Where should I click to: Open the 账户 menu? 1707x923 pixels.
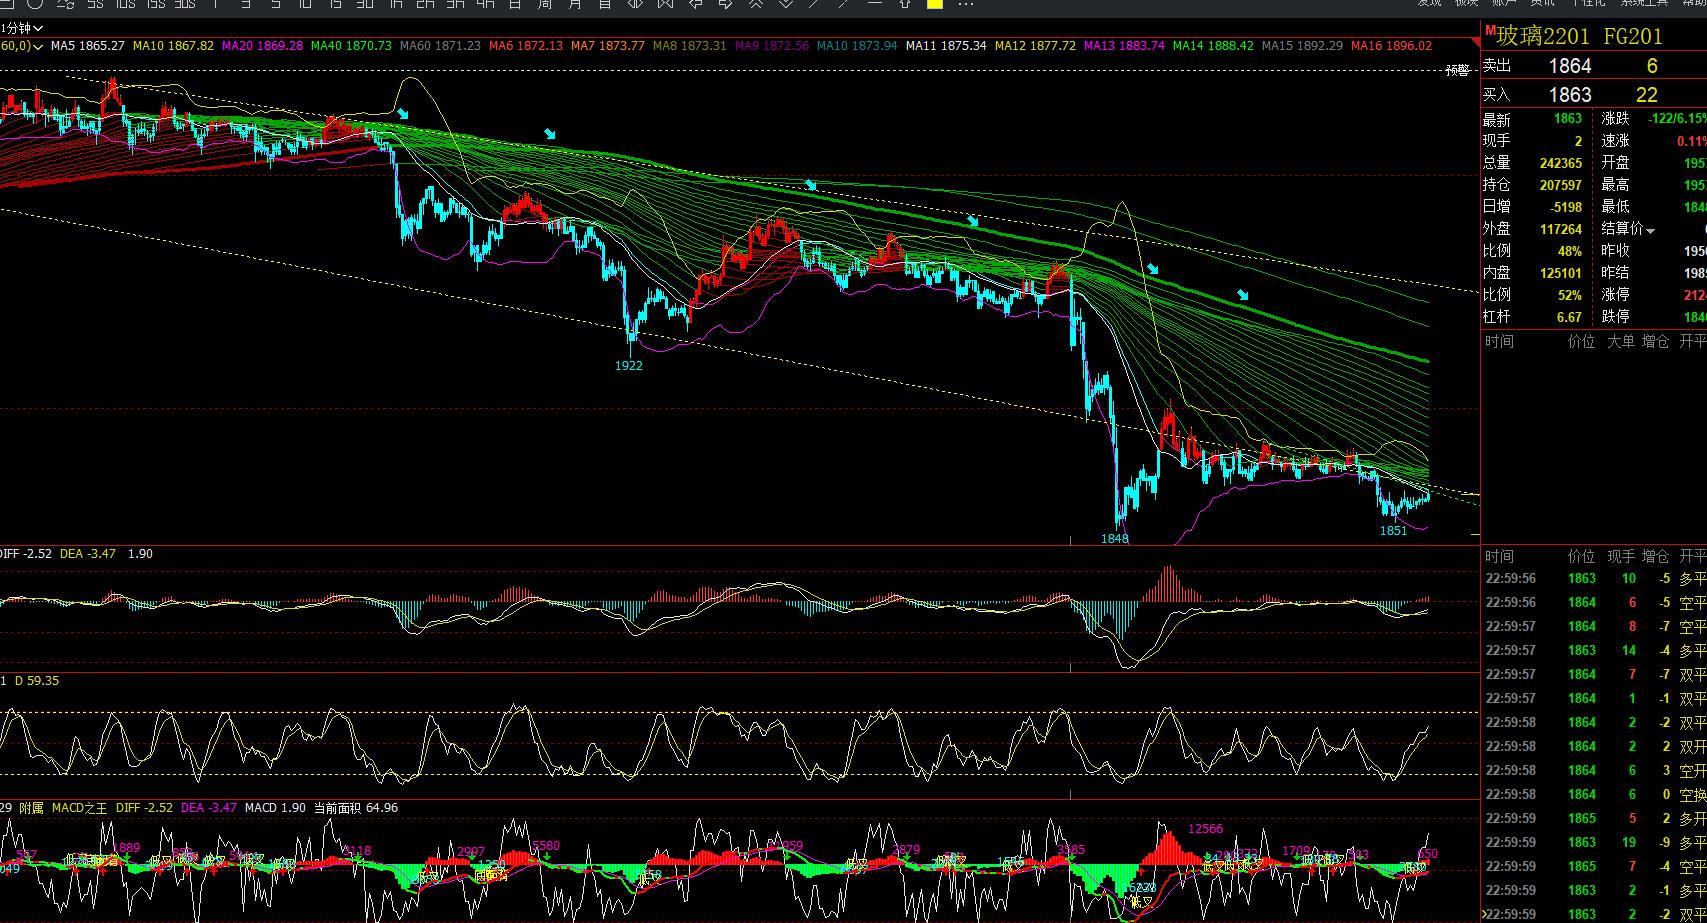click(x=1504, y=3)
